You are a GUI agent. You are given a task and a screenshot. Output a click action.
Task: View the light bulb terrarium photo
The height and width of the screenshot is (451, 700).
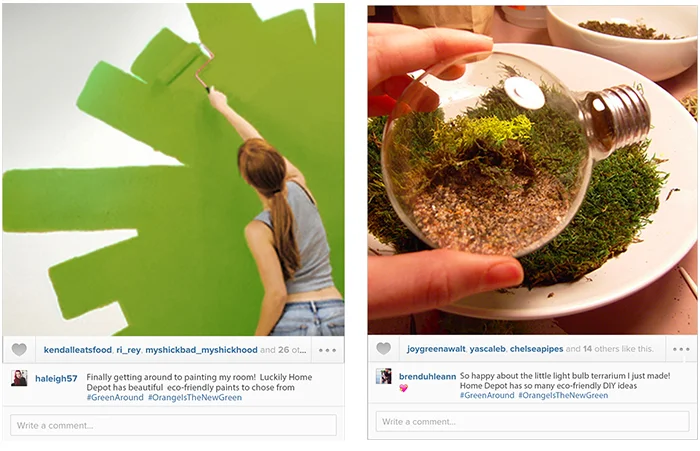click(532, 170)
